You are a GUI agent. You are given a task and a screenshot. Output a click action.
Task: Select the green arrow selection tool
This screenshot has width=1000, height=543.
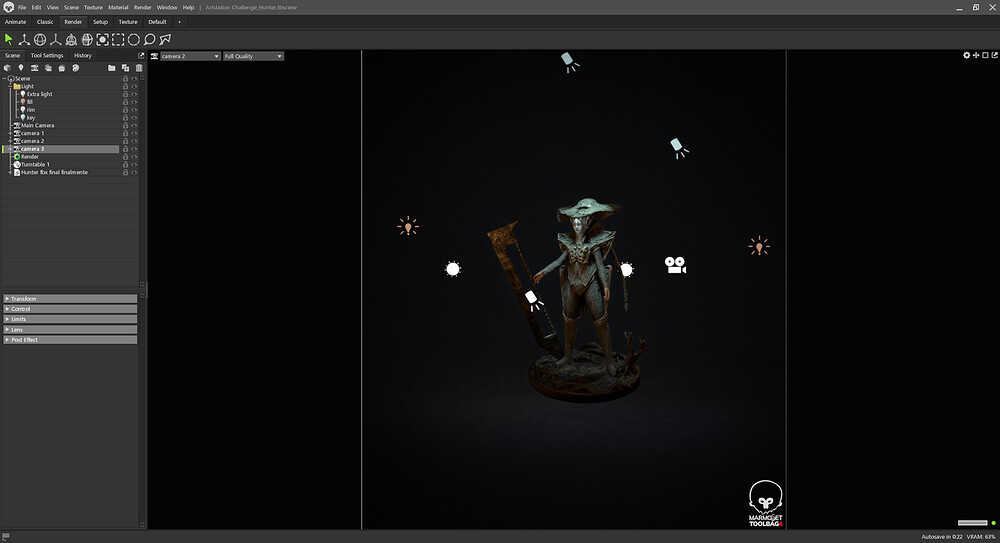click(x=8, y=40)
